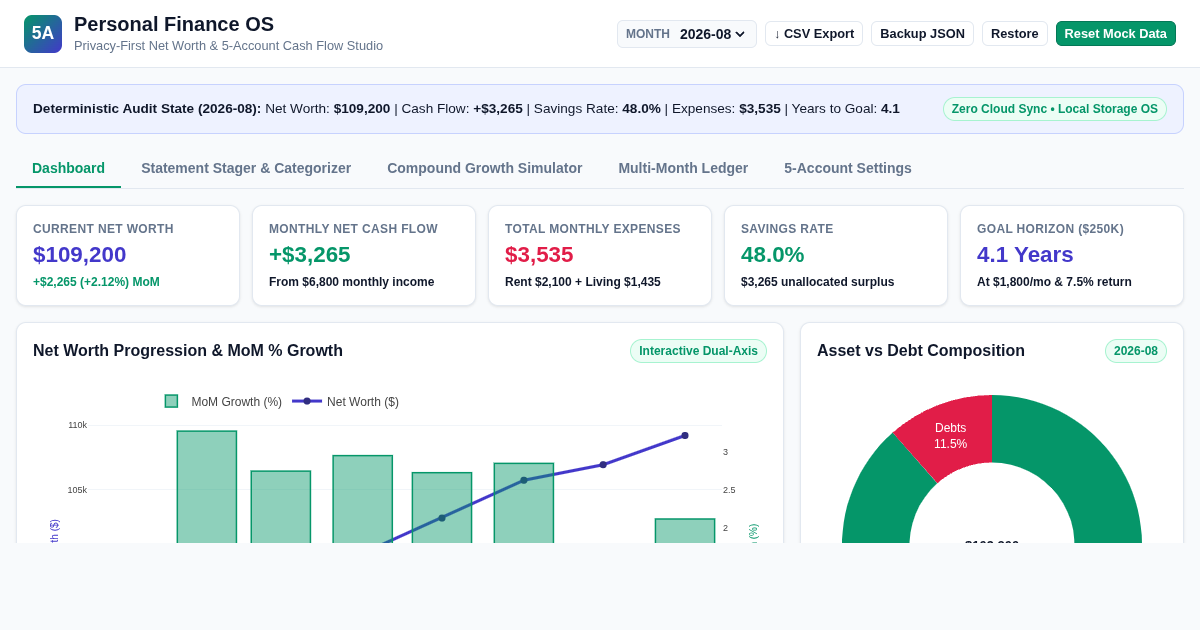
Task: Go to 5-Account Settings tab
Action: pyautogui.click(x=848, y=168)
